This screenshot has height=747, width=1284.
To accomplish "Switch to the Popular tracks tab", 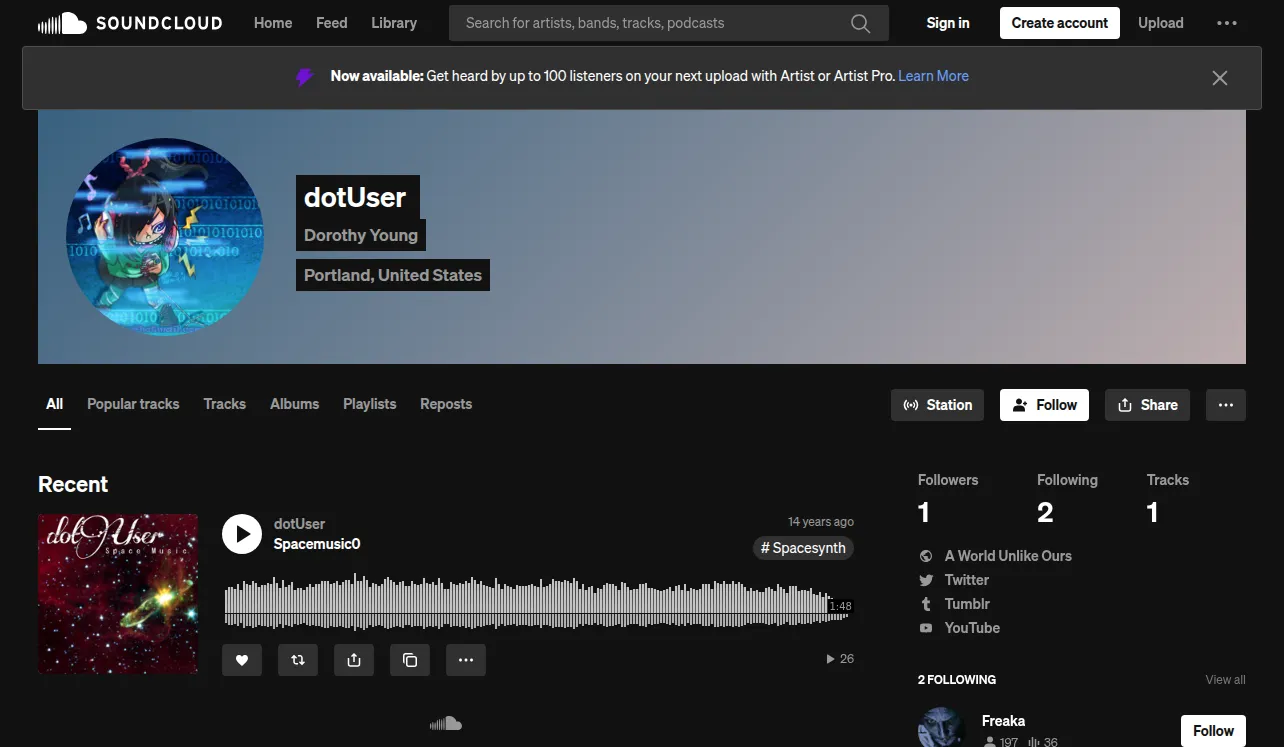I will click(x=133, y=404).
